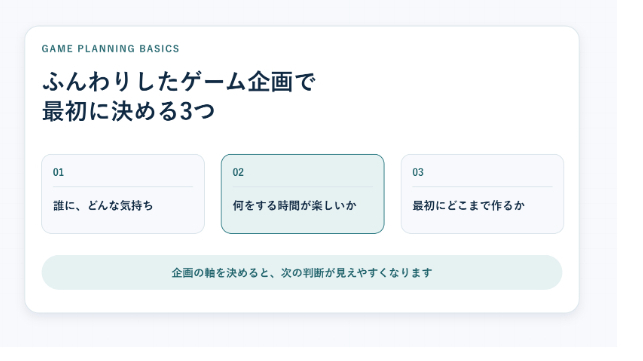643x361 pixels.
Task: Select the highlighted card numbered 02
Action: [303, 194]
